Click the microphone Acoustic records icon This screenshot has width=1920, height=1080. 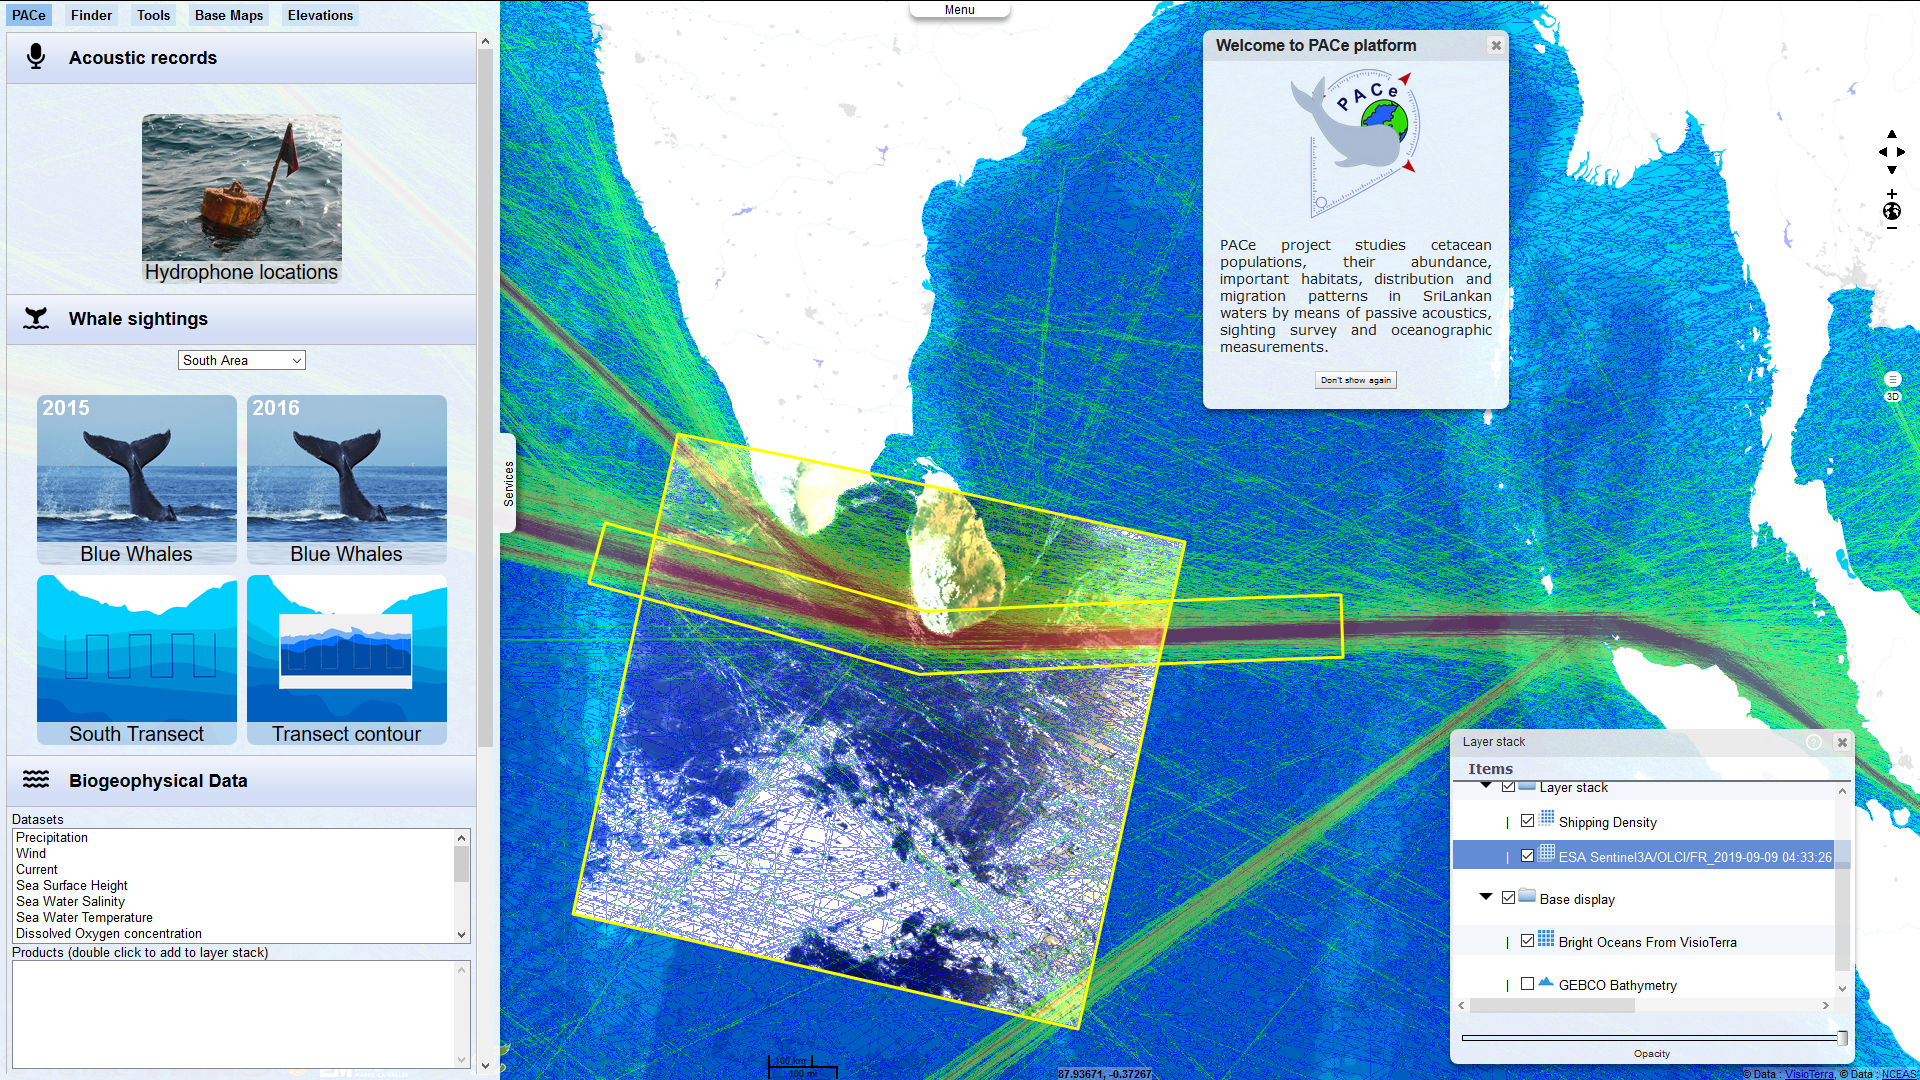click(36, 57)
